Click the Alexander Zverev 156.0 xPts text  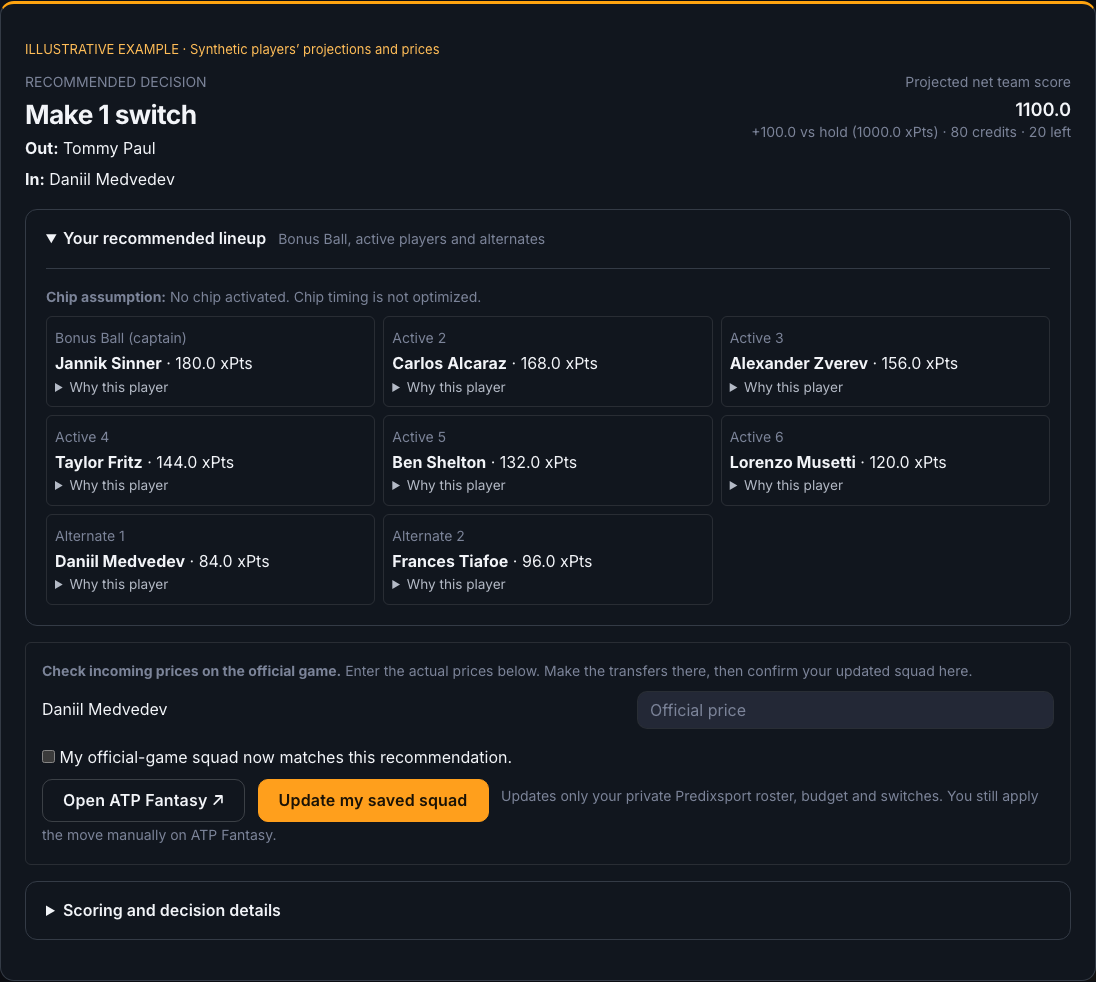[844, 363]
